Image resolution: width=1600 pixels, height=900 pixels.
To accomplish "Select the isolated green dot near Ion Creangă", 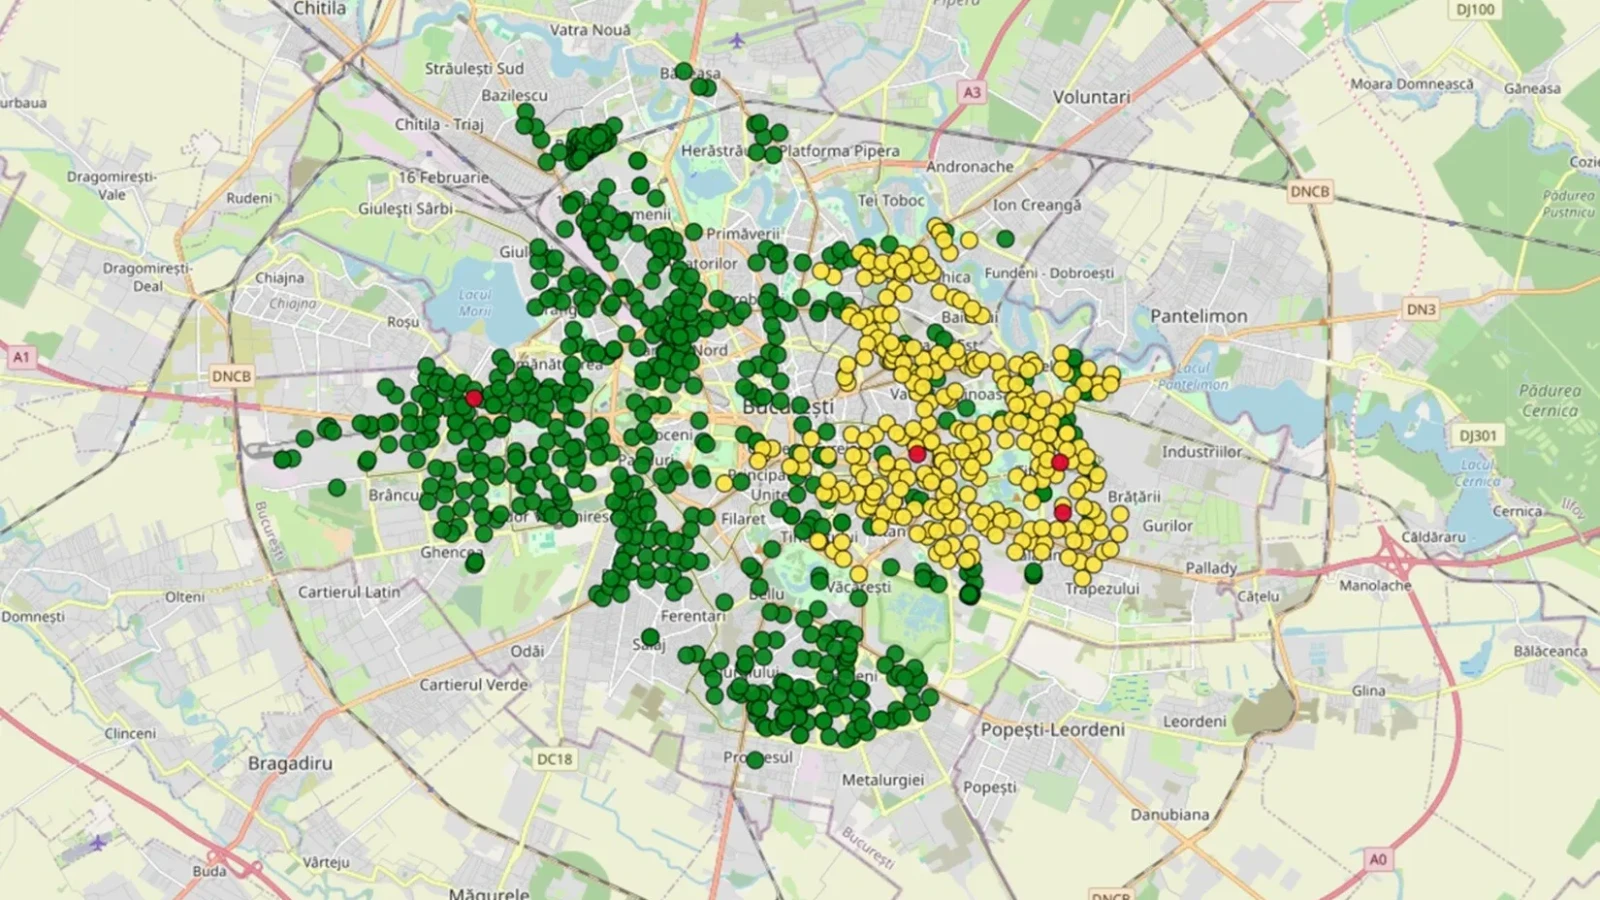I will pyautogui.click(x=1005, y=238).
